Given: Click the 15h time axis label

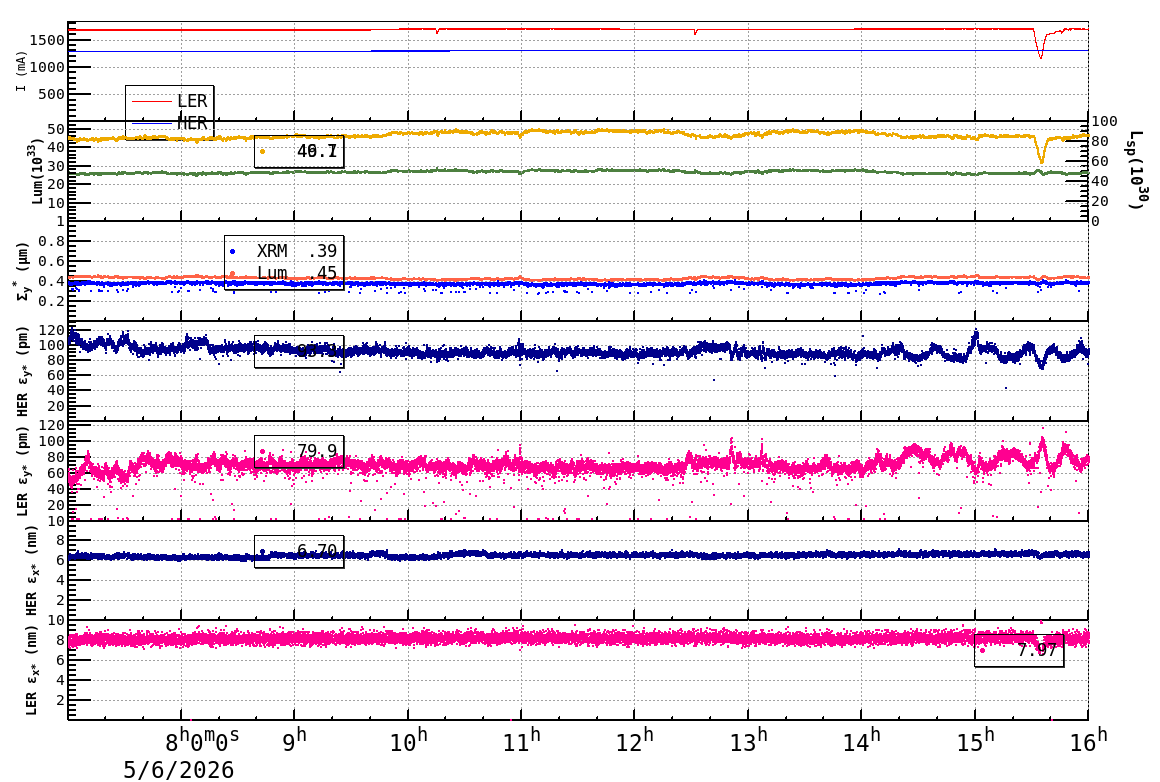Looking at the screenshot, I should pos(974,741).
